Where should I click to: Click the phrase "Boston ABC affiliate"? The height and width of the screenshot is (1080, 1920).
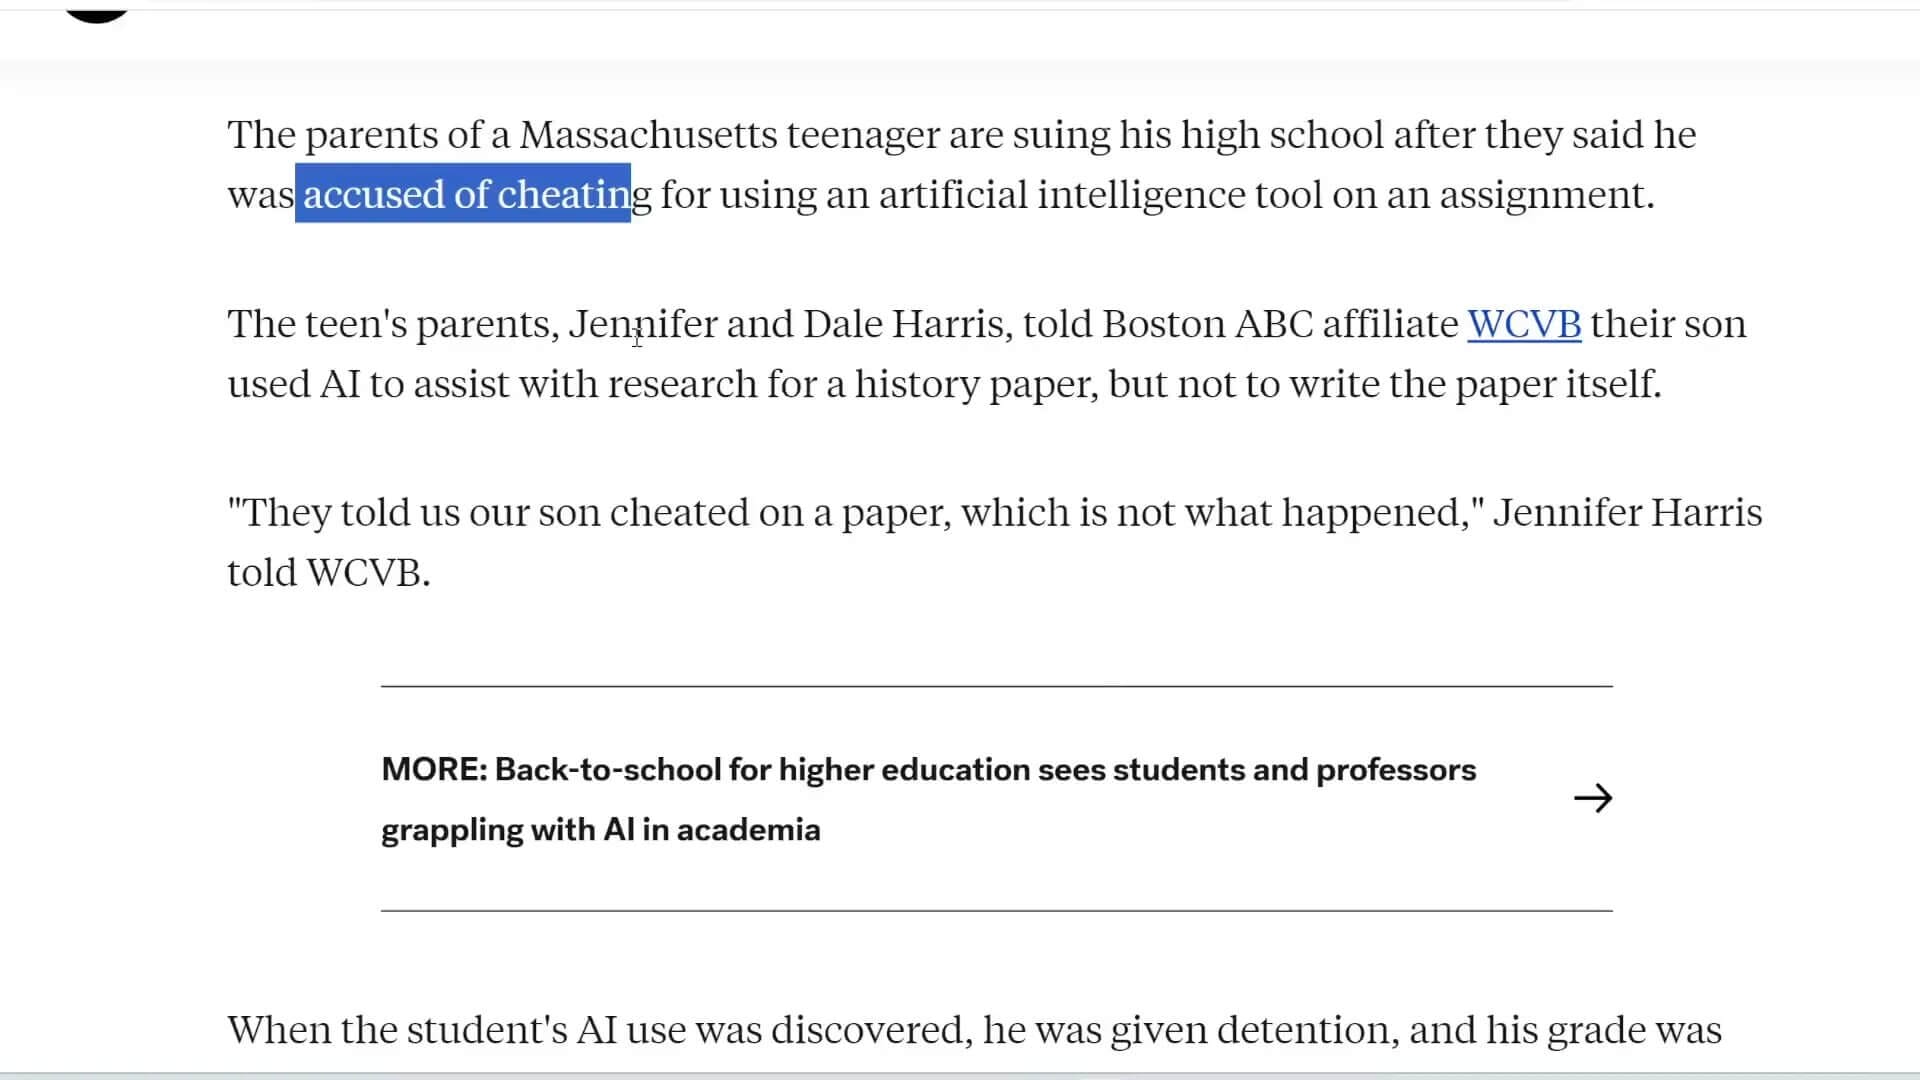click(x=1279, y=324)
